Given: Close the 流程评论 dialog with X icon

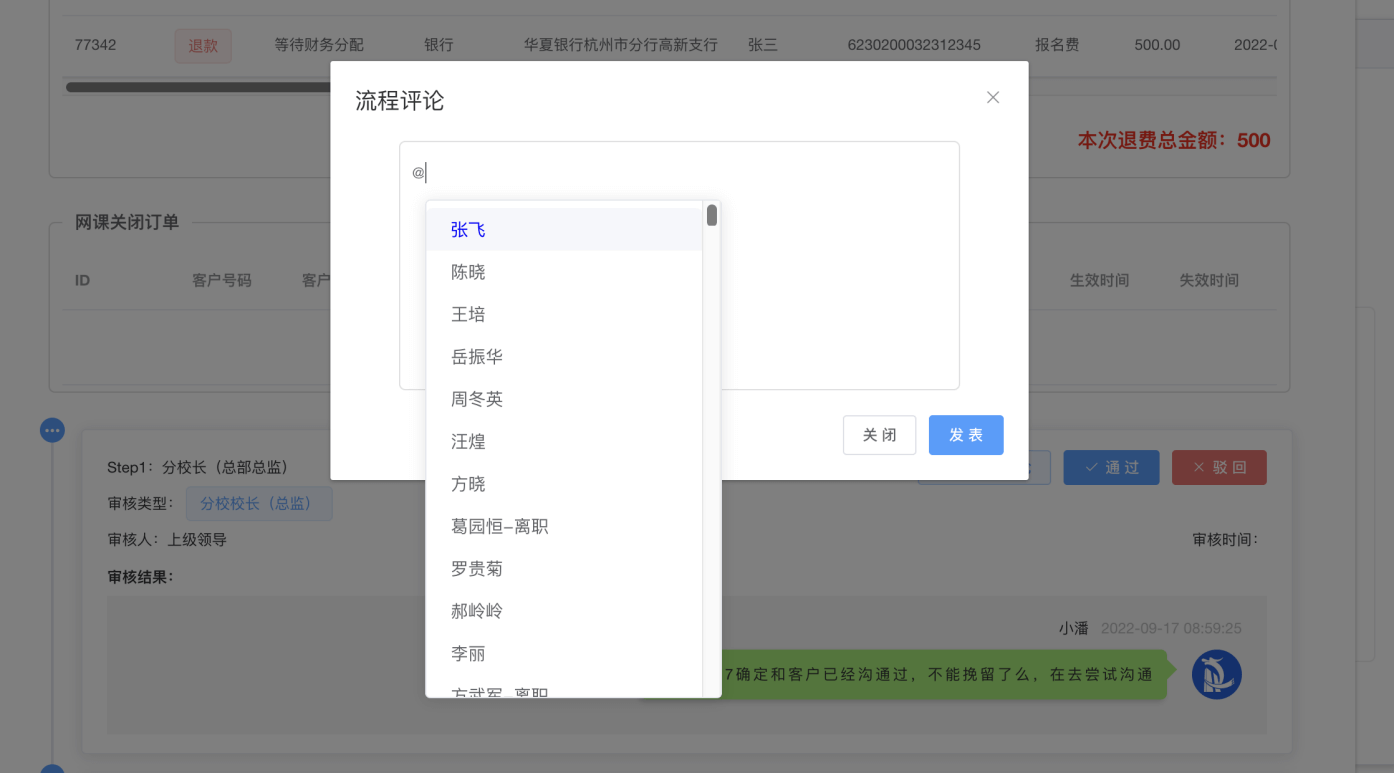Looking at the screenshot, I should [993, 97].
